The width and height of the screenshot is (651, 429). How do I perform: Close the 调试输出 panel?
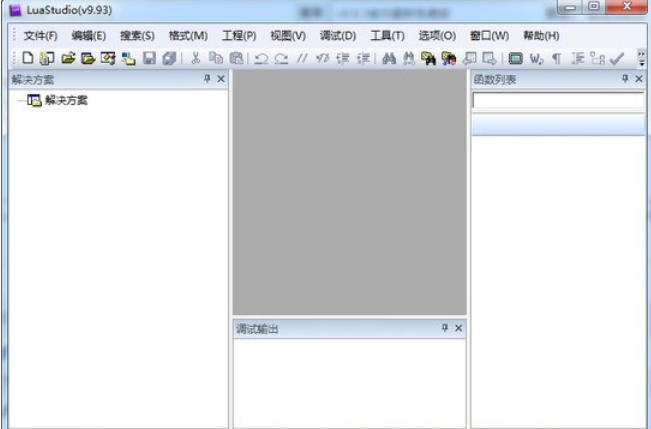pos(458,328)
